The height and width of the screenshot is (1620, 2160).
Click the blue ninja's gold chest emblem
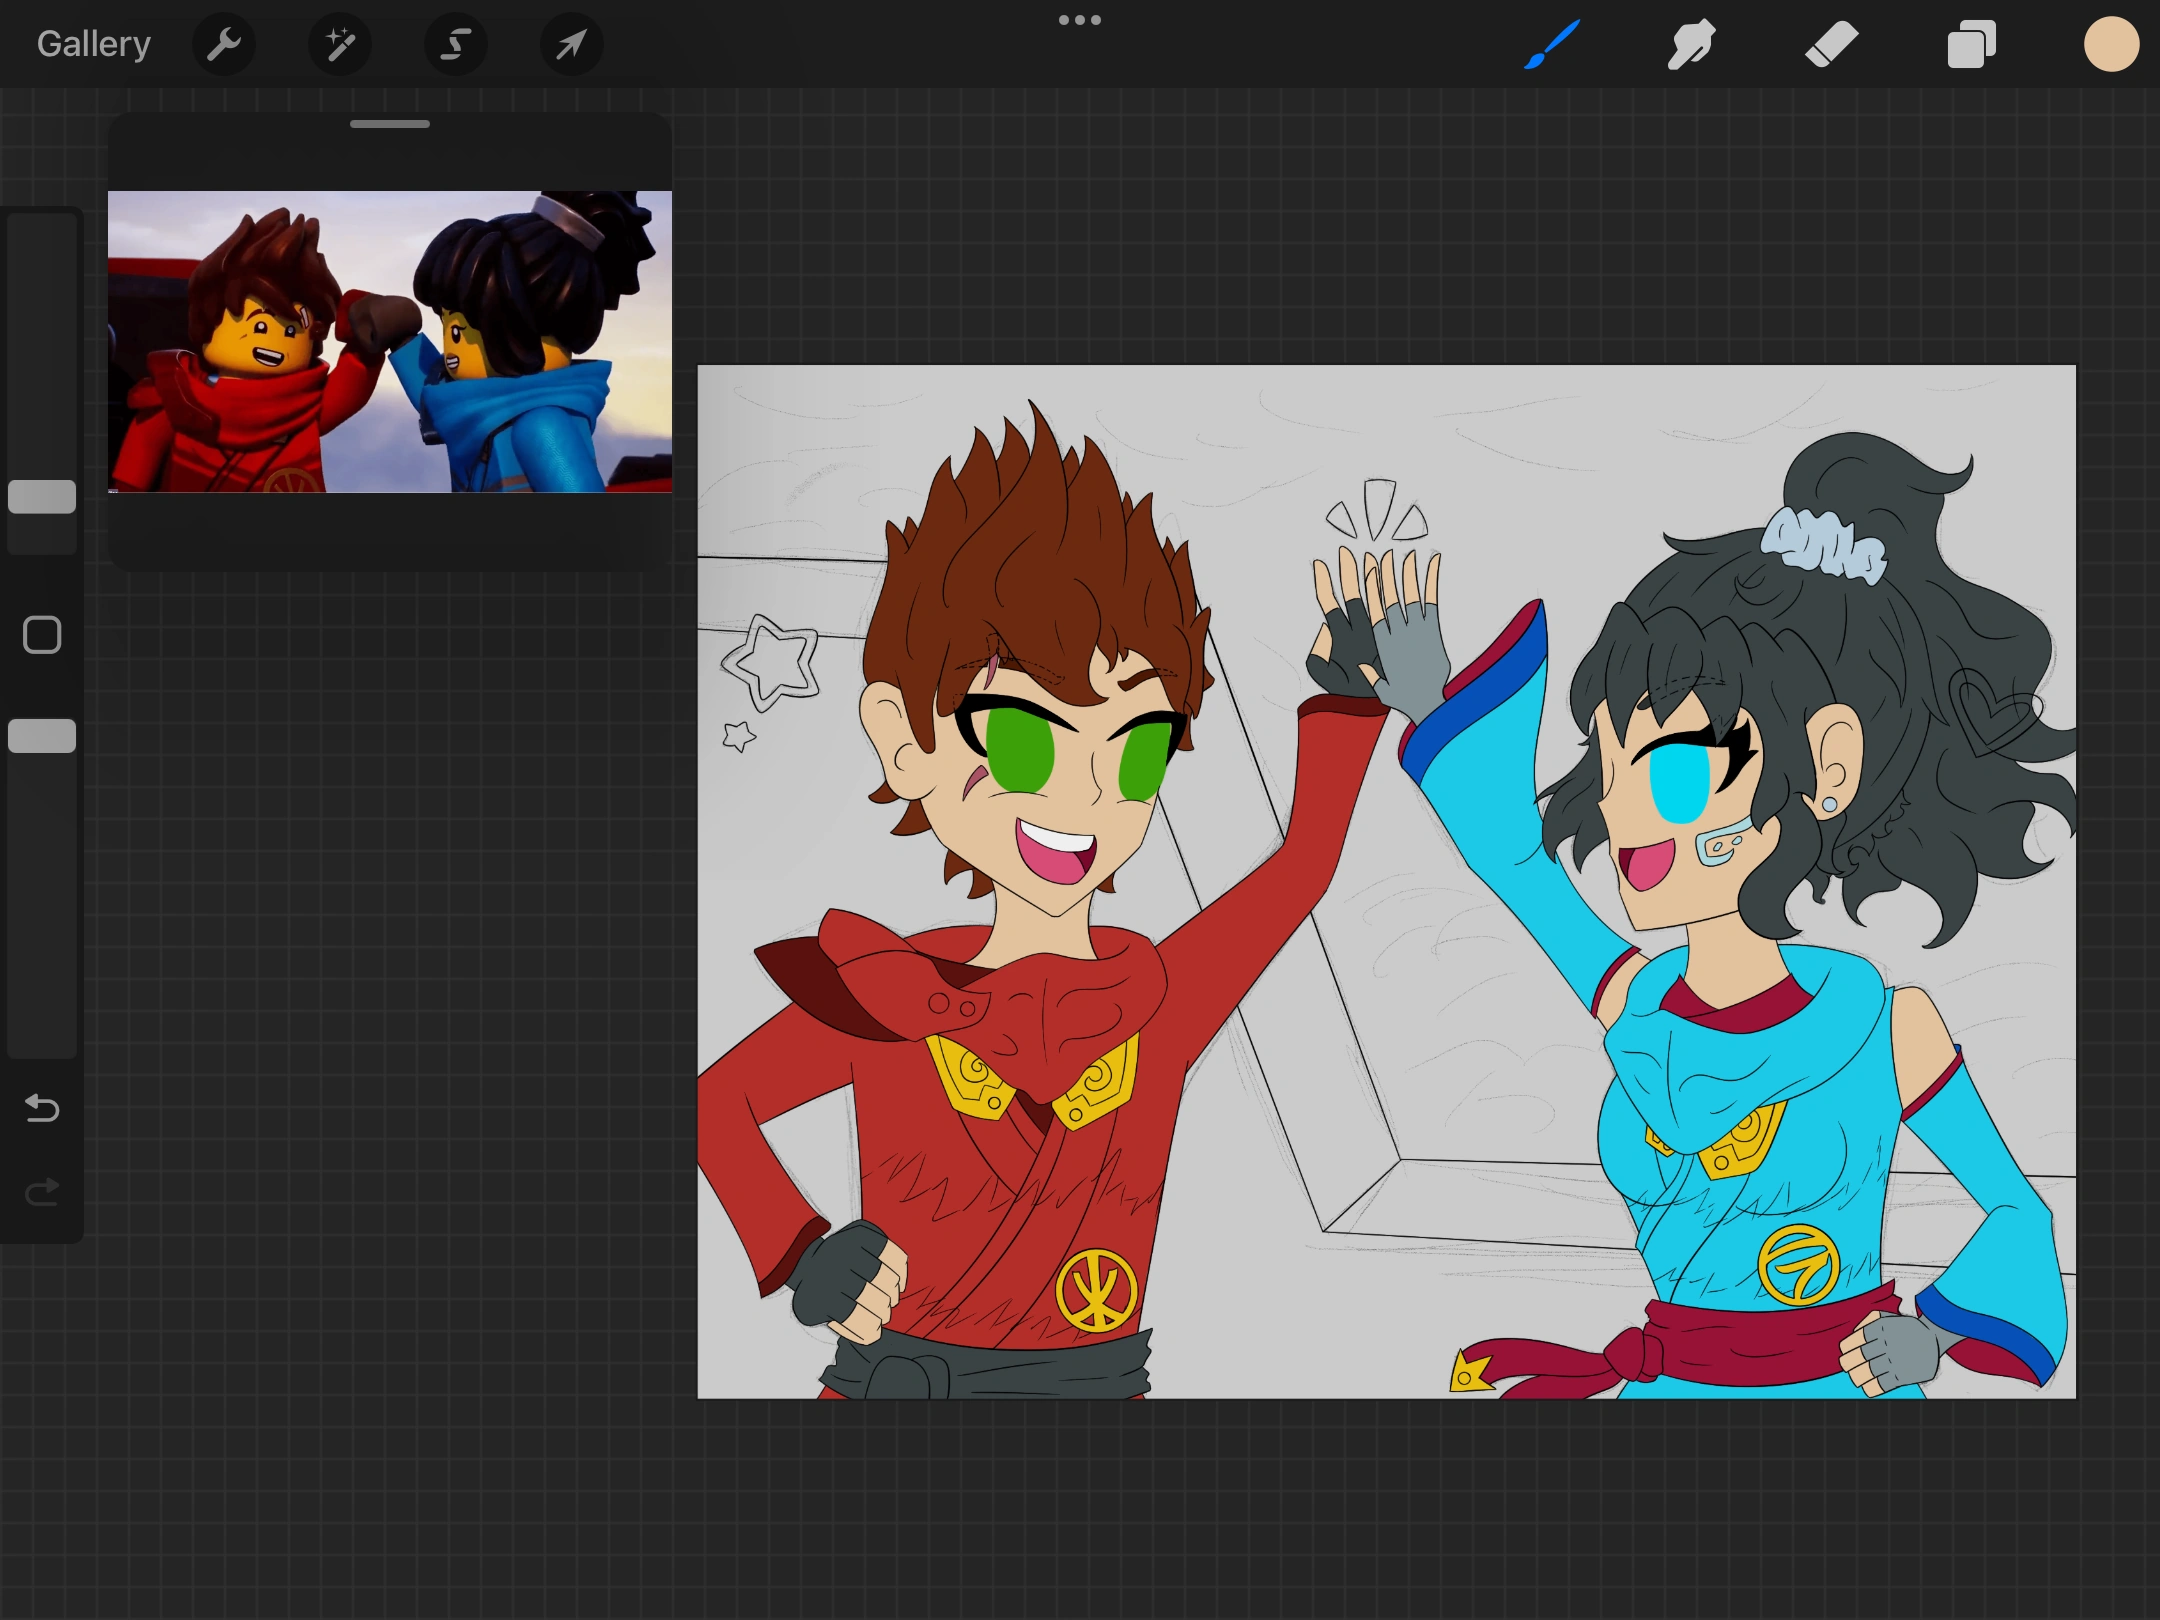1798,1265
